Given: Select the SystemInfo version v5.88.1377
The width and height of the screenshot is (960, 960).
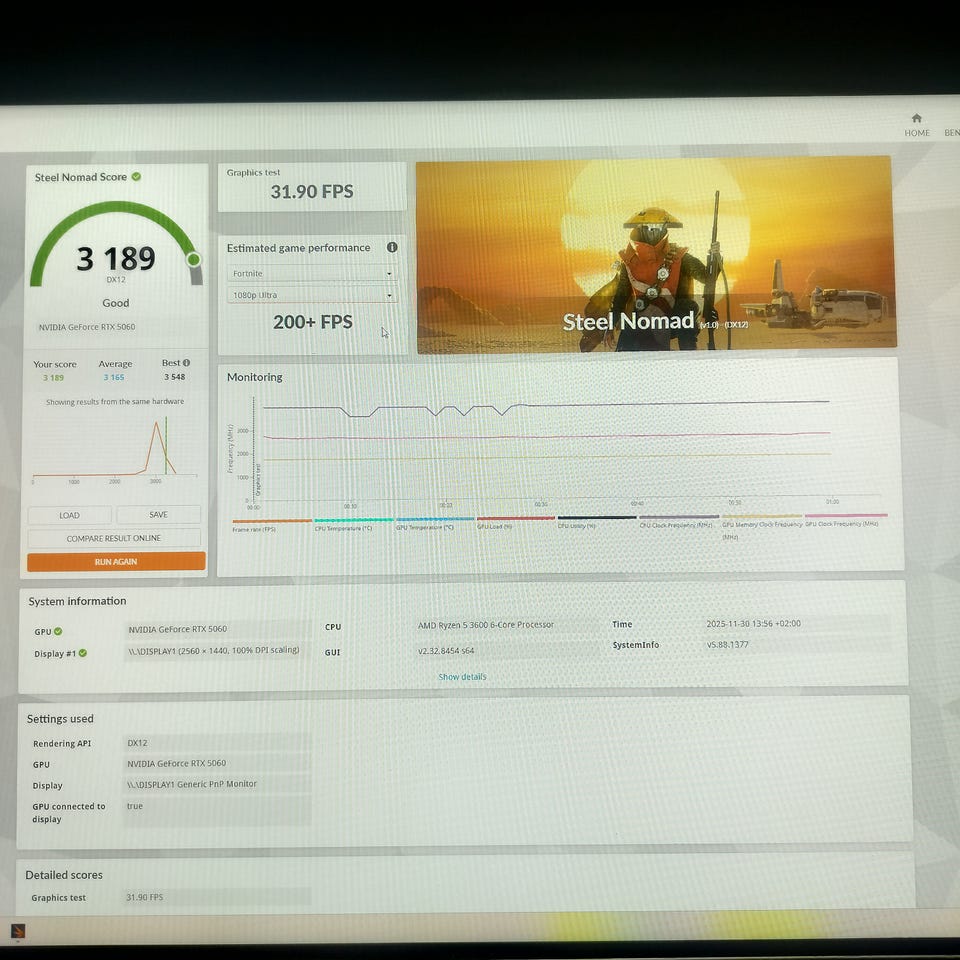Looking at the screenshot, I should click(727, 644).
